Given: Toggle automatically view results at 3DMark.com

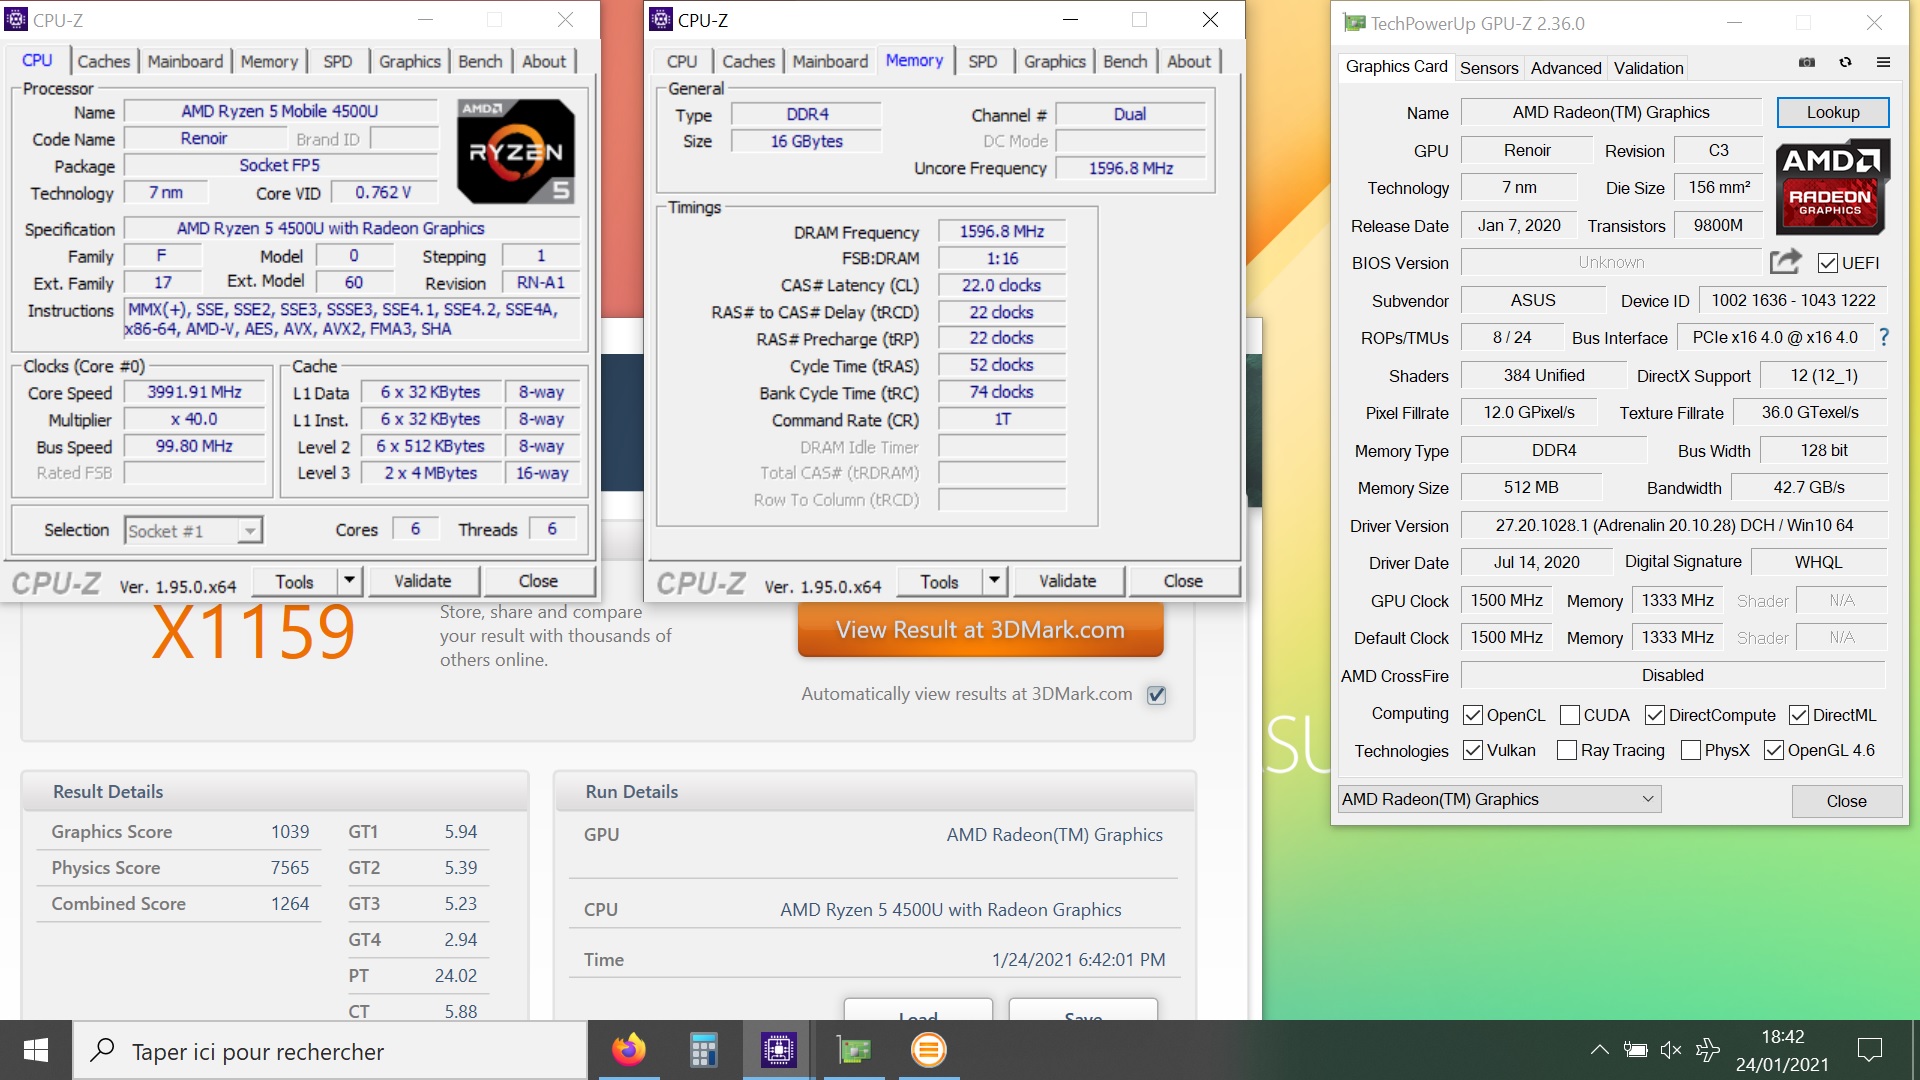Looking at the screenshot, I should (x=1157, y=695).
